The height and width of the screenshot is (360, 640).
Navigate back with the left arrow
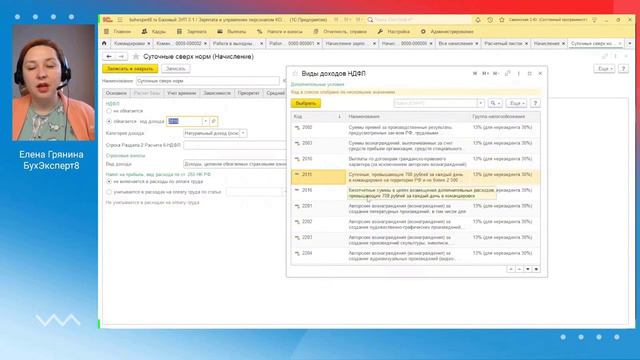click(109, 57)
